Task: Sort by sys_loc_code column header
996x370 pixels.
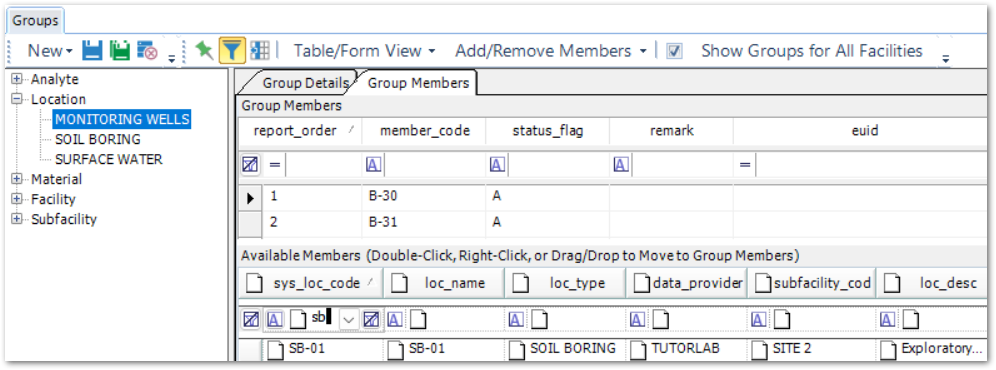Action: 311,284
